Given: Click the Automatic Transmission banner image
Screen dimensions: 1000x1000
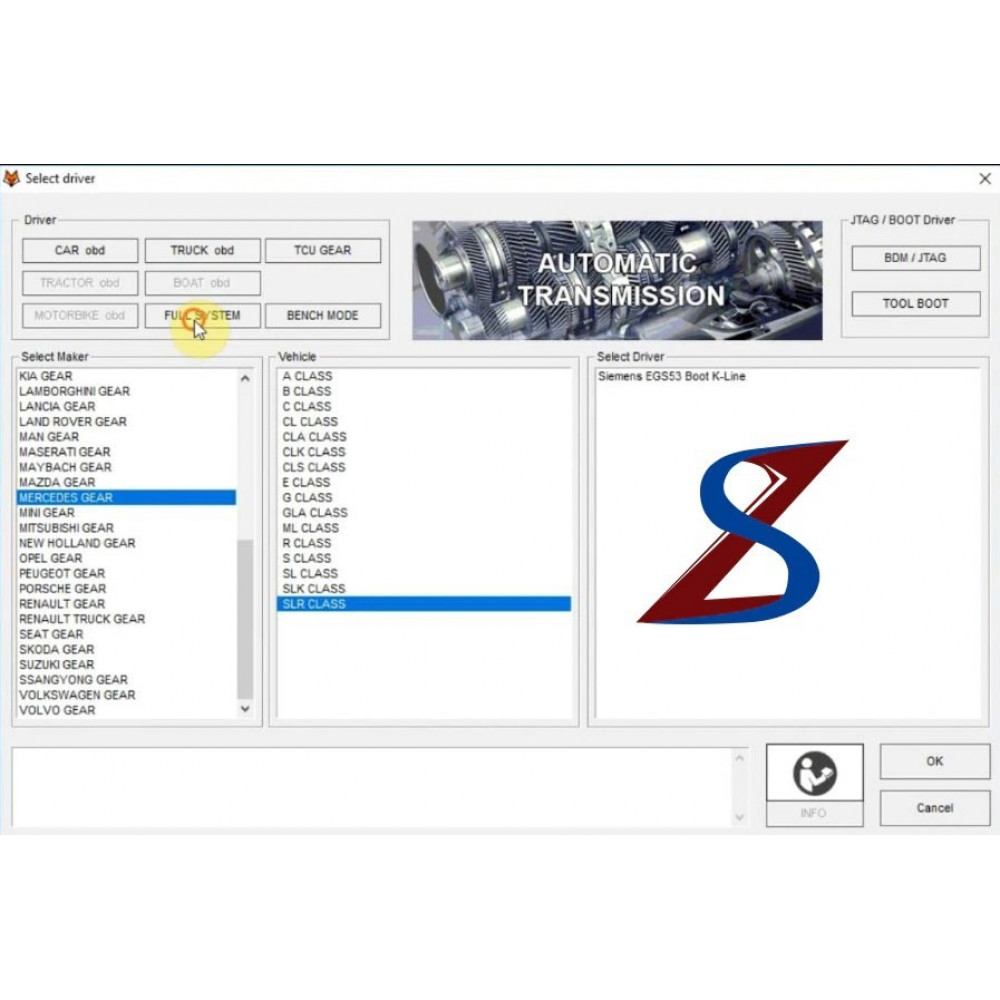Looking at the screenshot, I should (617, 280).
